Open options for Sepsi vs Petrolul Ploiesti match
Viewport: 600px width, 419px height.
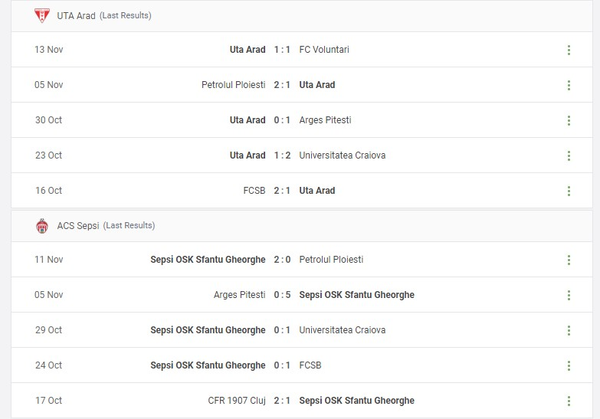[568, 260]
